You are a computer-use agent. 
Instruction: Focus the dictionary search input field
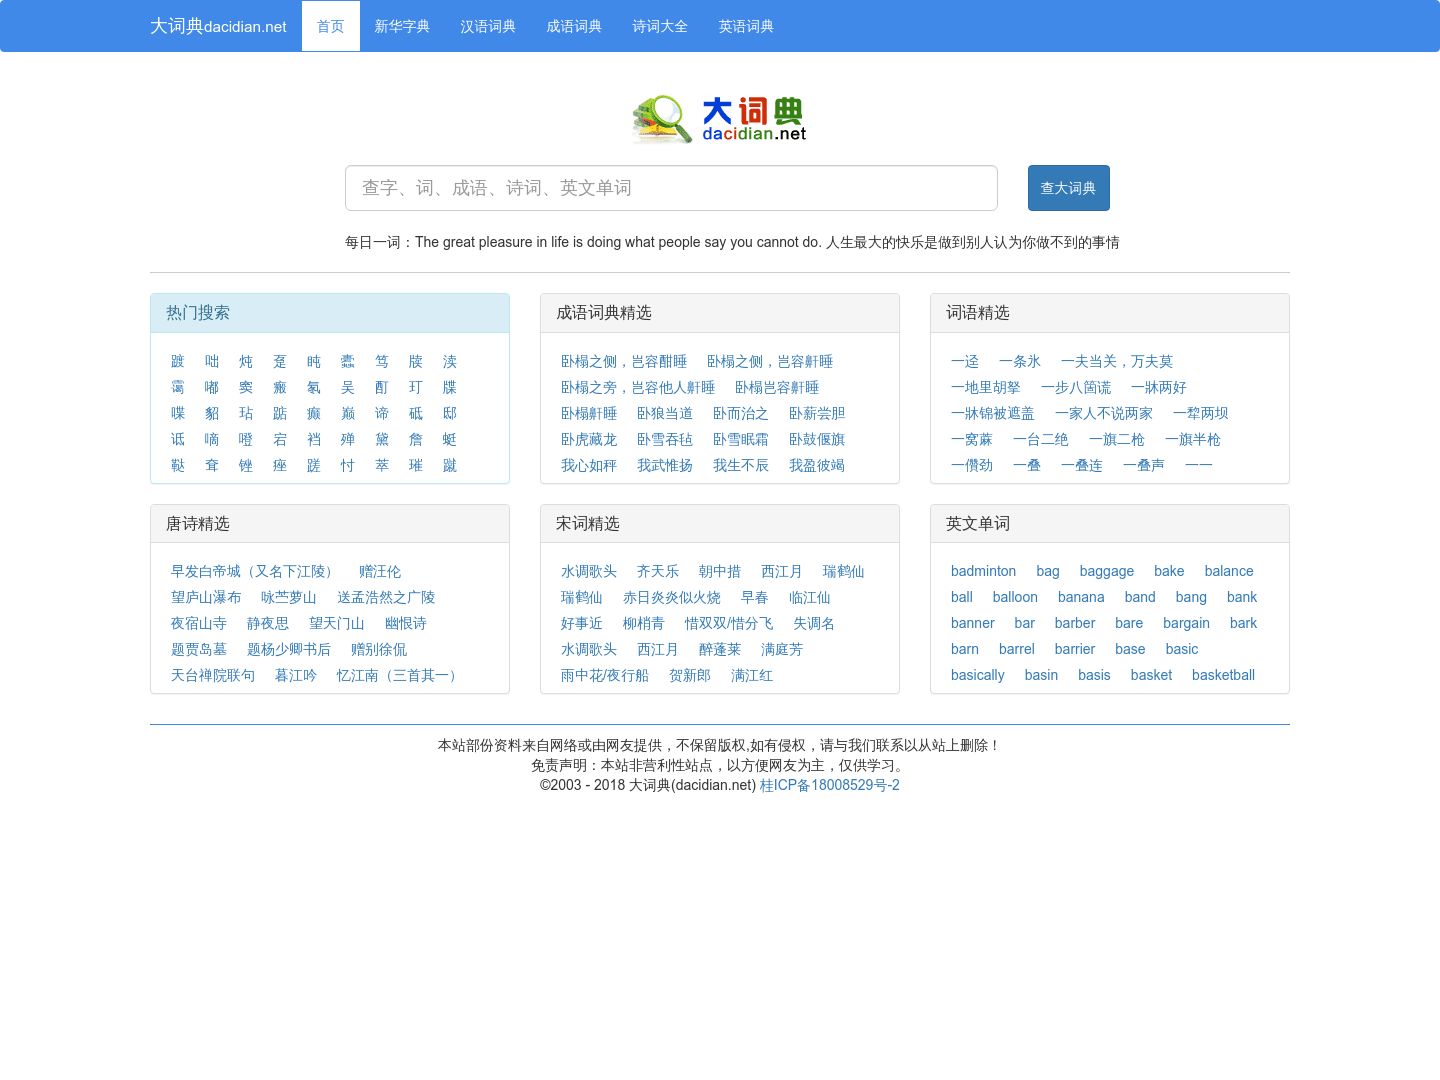(671, 188)
